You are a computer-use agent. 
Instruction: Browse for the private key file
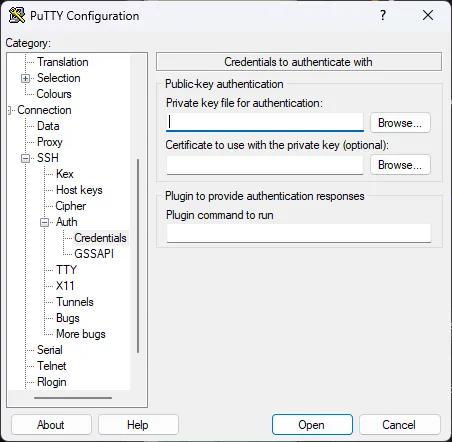[400, 123]
